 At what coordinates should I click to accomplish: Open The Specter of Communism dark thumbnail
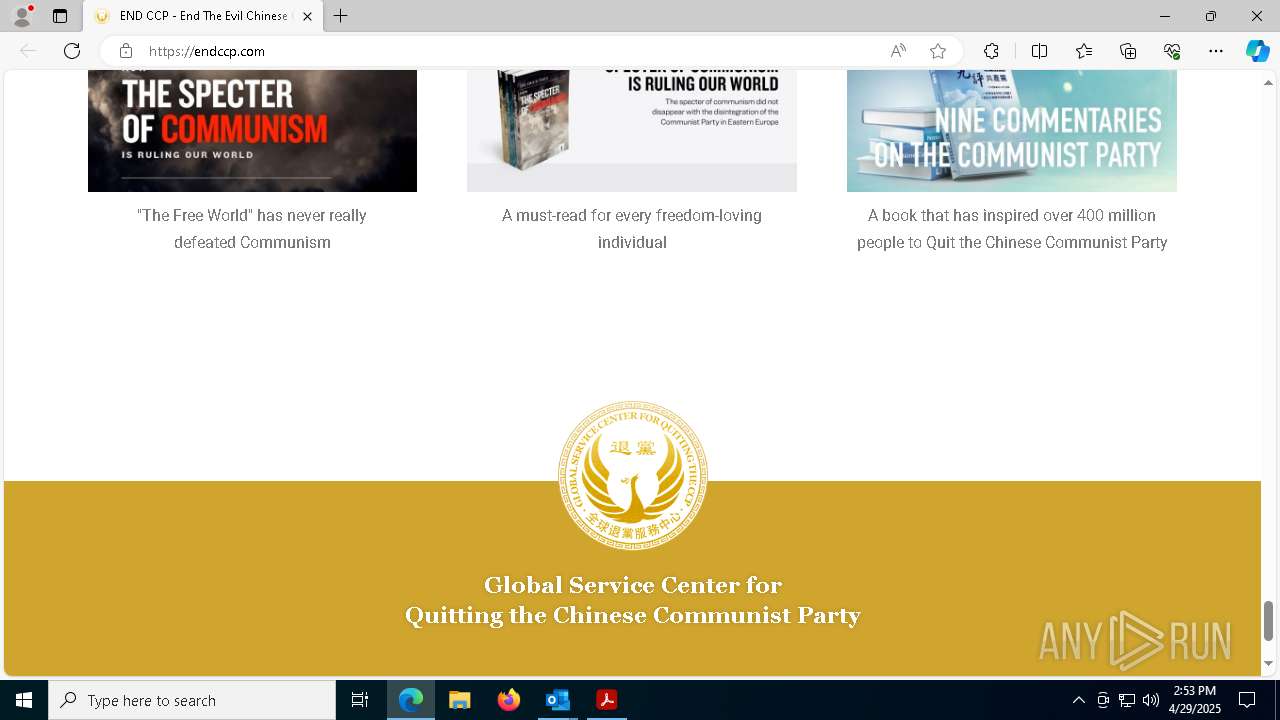[x=252, y=131]
